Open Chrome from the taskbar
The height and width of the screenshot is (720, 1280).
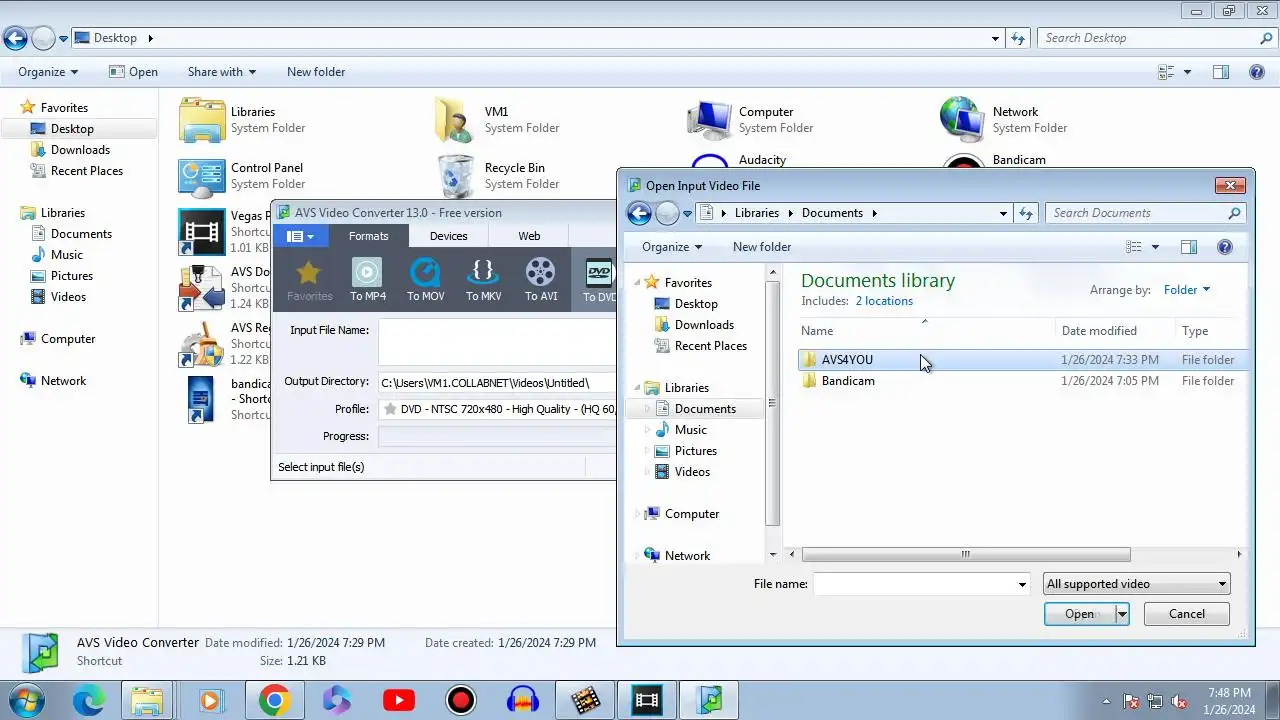pyautogui.click(x=275, y=700)
